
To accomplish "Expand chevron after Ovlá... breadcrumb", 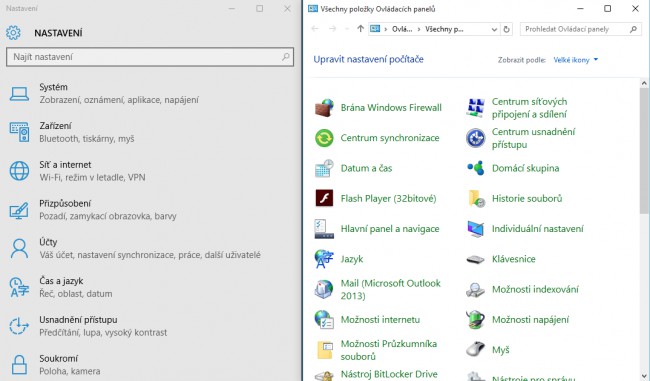I will click(419, 29).
